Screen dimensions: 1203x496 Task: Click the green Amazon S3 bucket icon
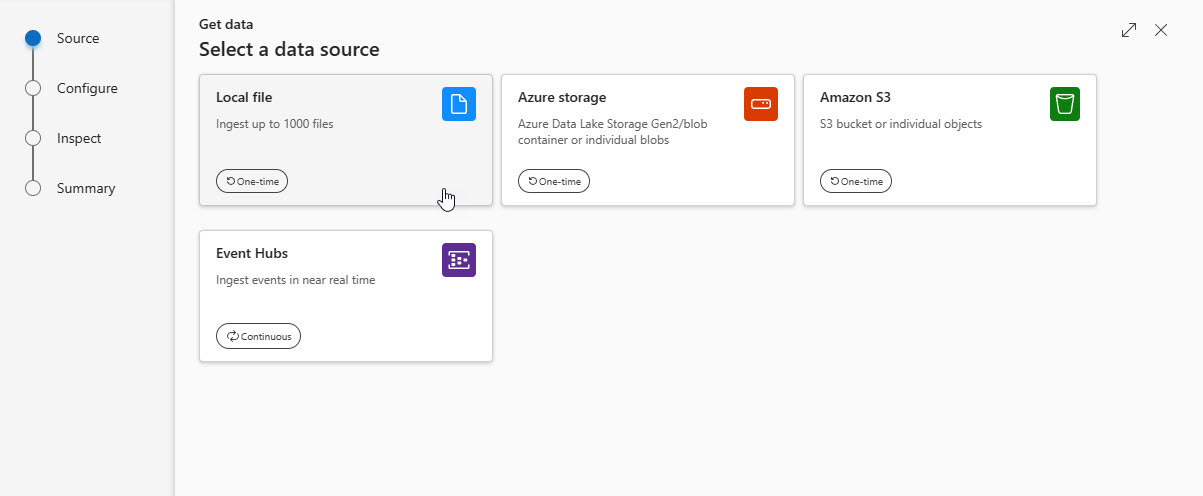tap(1065, 104)
